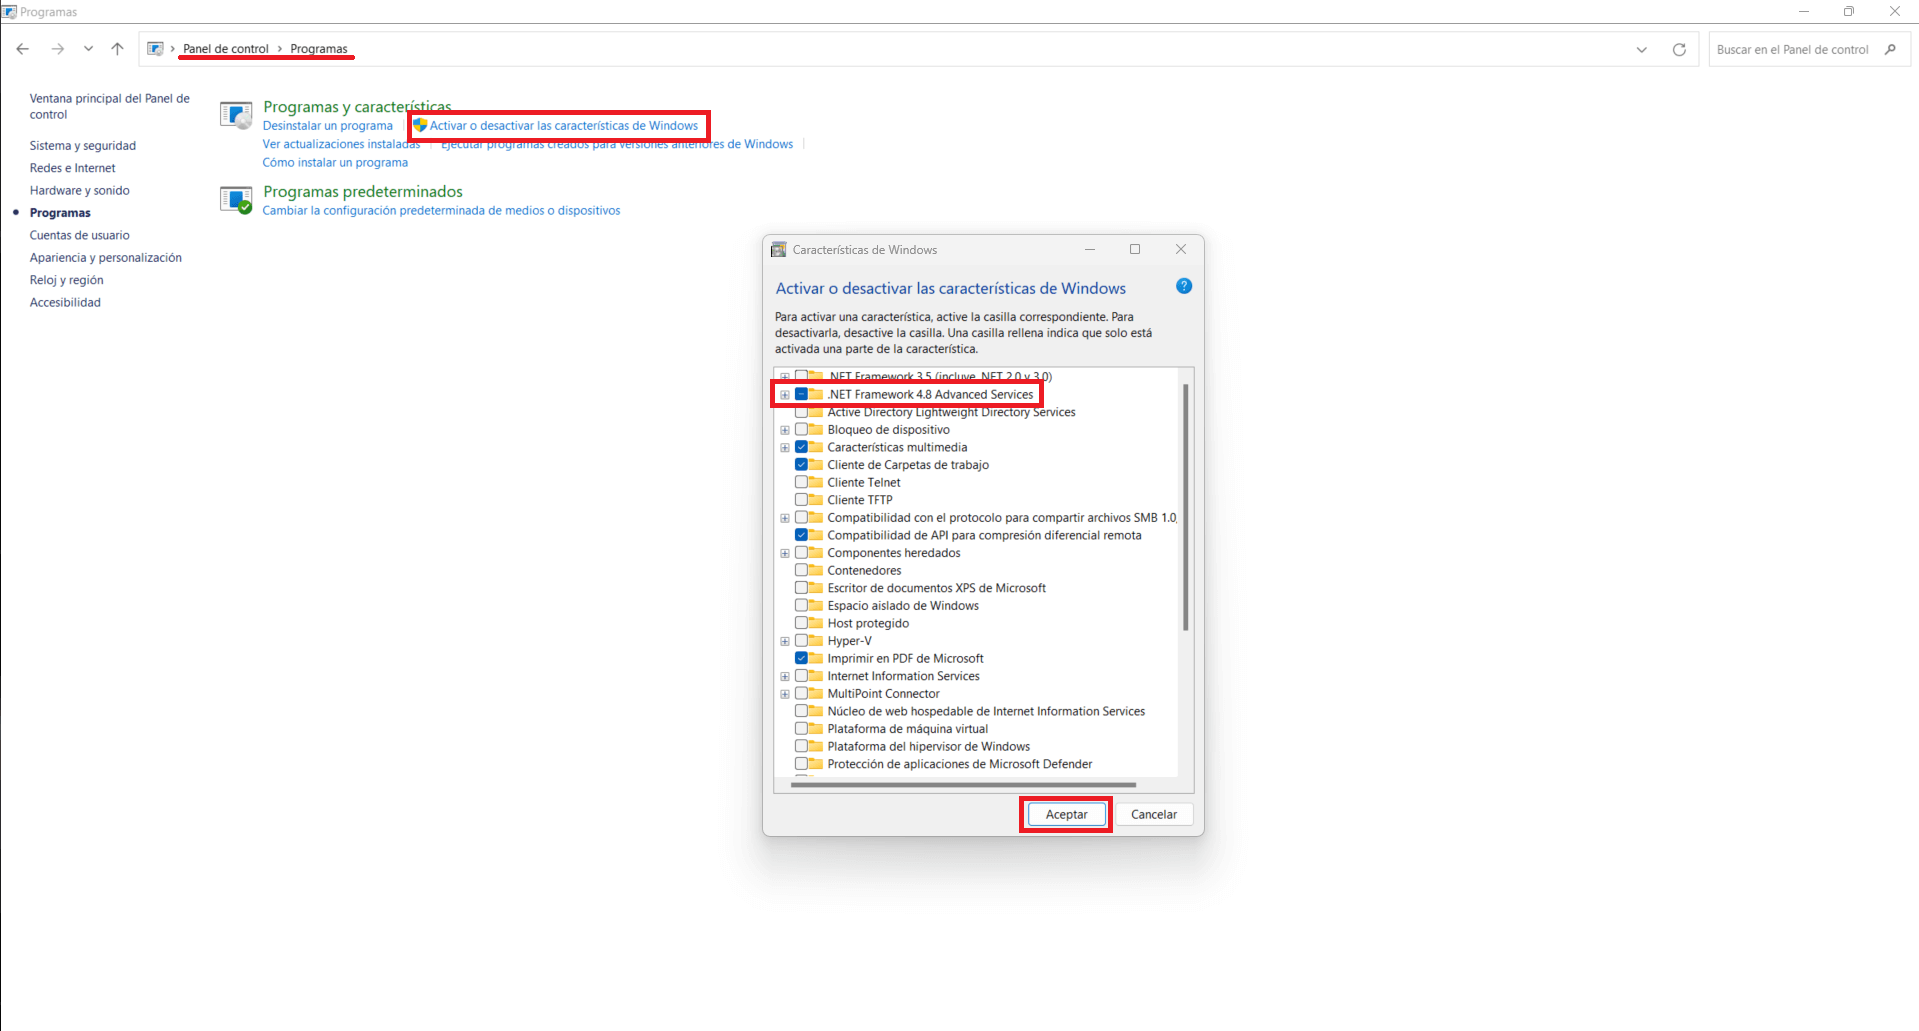
Task: Click the Control Panel address bar icon
Action: pos(155,49)
